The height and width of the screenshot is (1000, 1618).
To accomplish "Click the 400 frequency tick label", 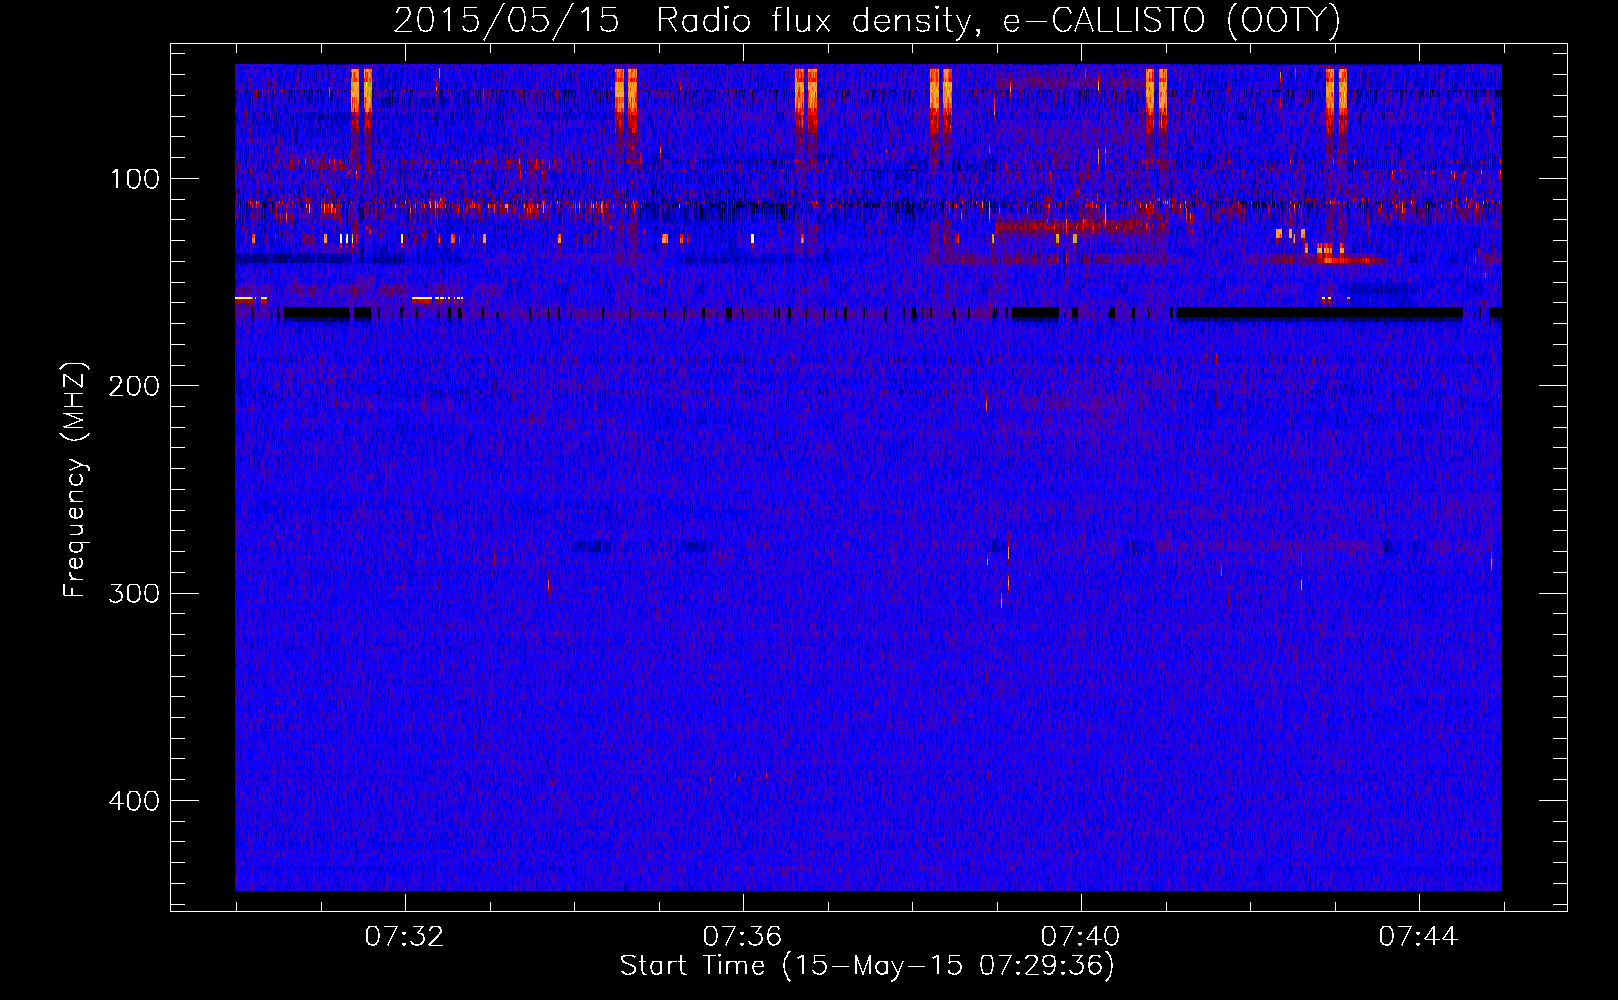I will pyautogui.click(x=134, y=801).
